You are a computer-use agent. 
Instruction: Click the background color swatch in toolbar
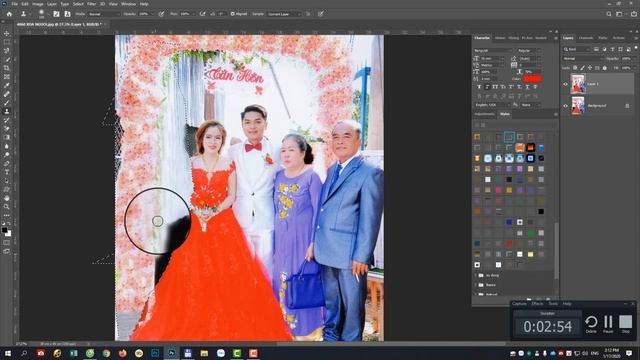pyautogui.click(x=8, y=233)
